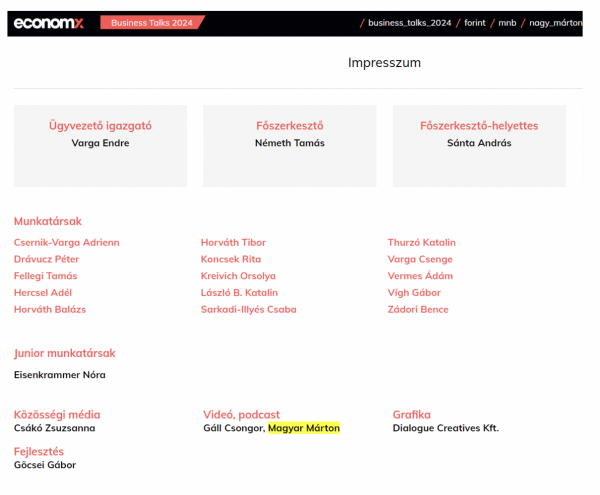Open Varga Csenge's author page
The image size is (600, 495).
420,259
